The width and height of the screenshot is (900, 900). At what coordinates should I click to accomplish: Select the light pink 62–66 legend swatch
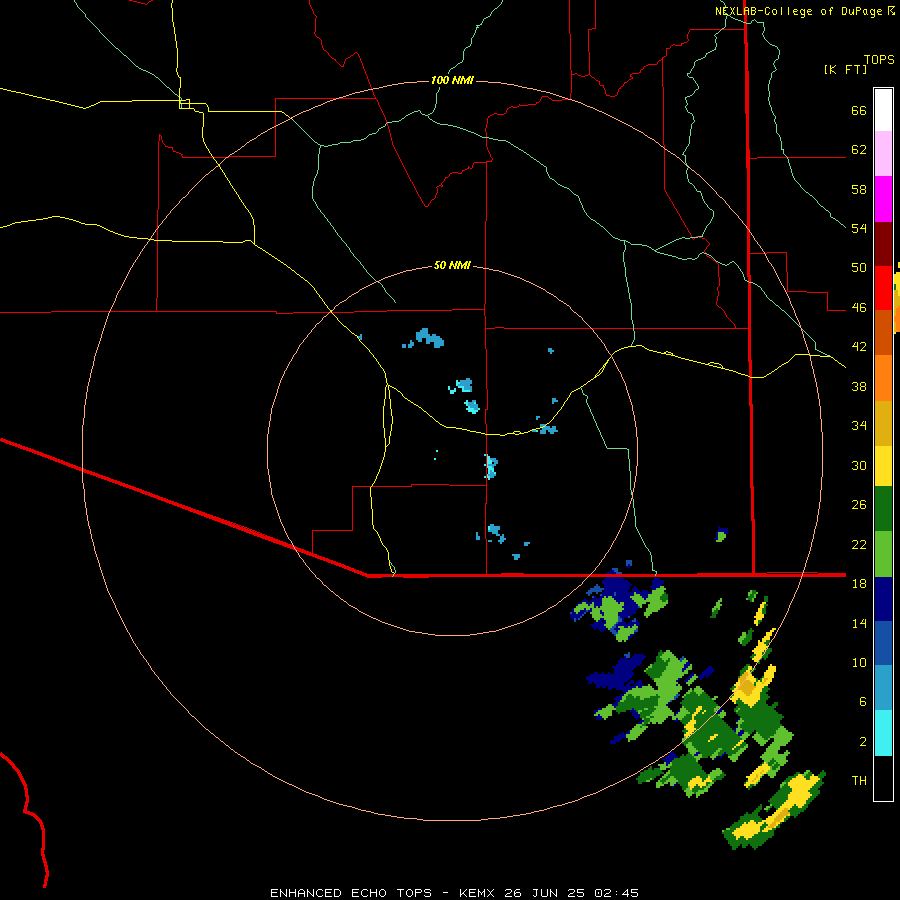tap(883, 153)
